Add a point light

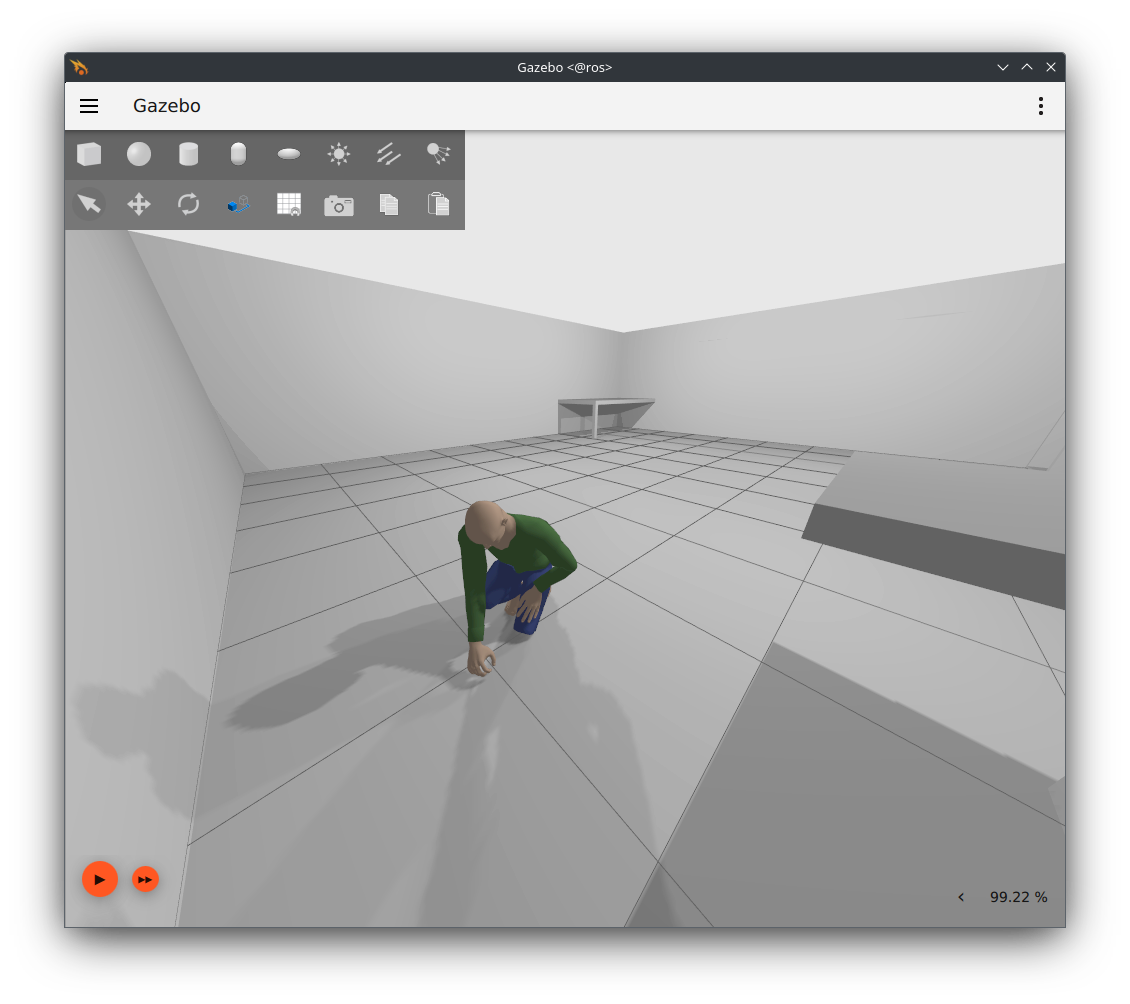[339, 154]
